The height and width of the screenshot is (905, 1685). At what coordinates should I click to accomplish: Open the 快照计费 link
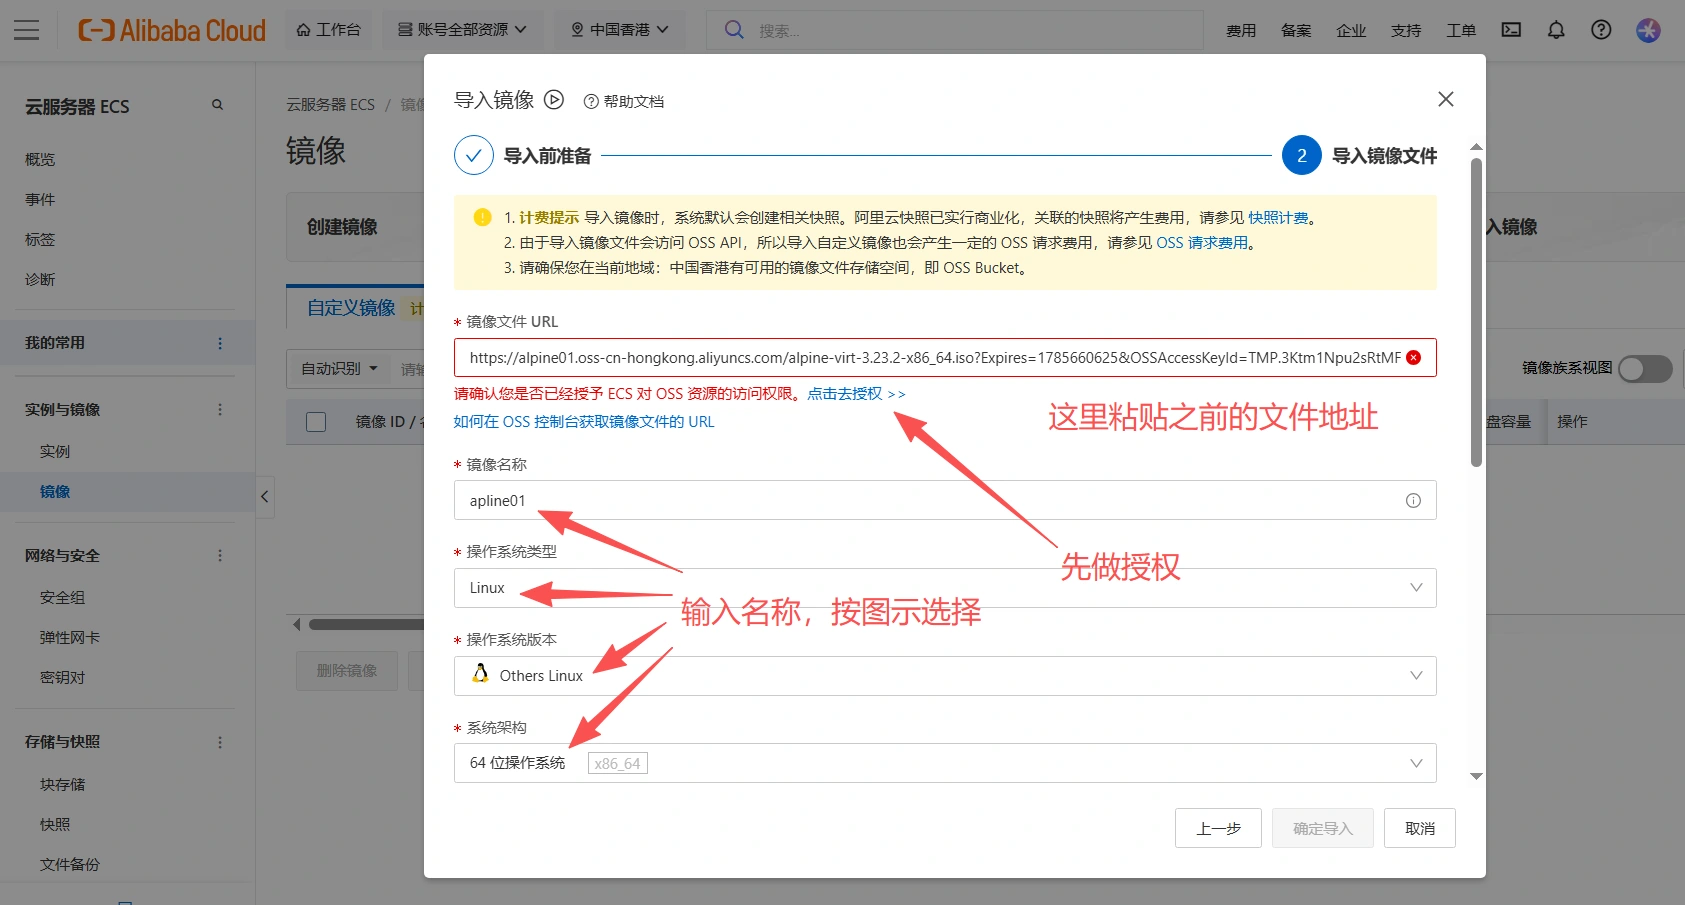[1278, 218]
